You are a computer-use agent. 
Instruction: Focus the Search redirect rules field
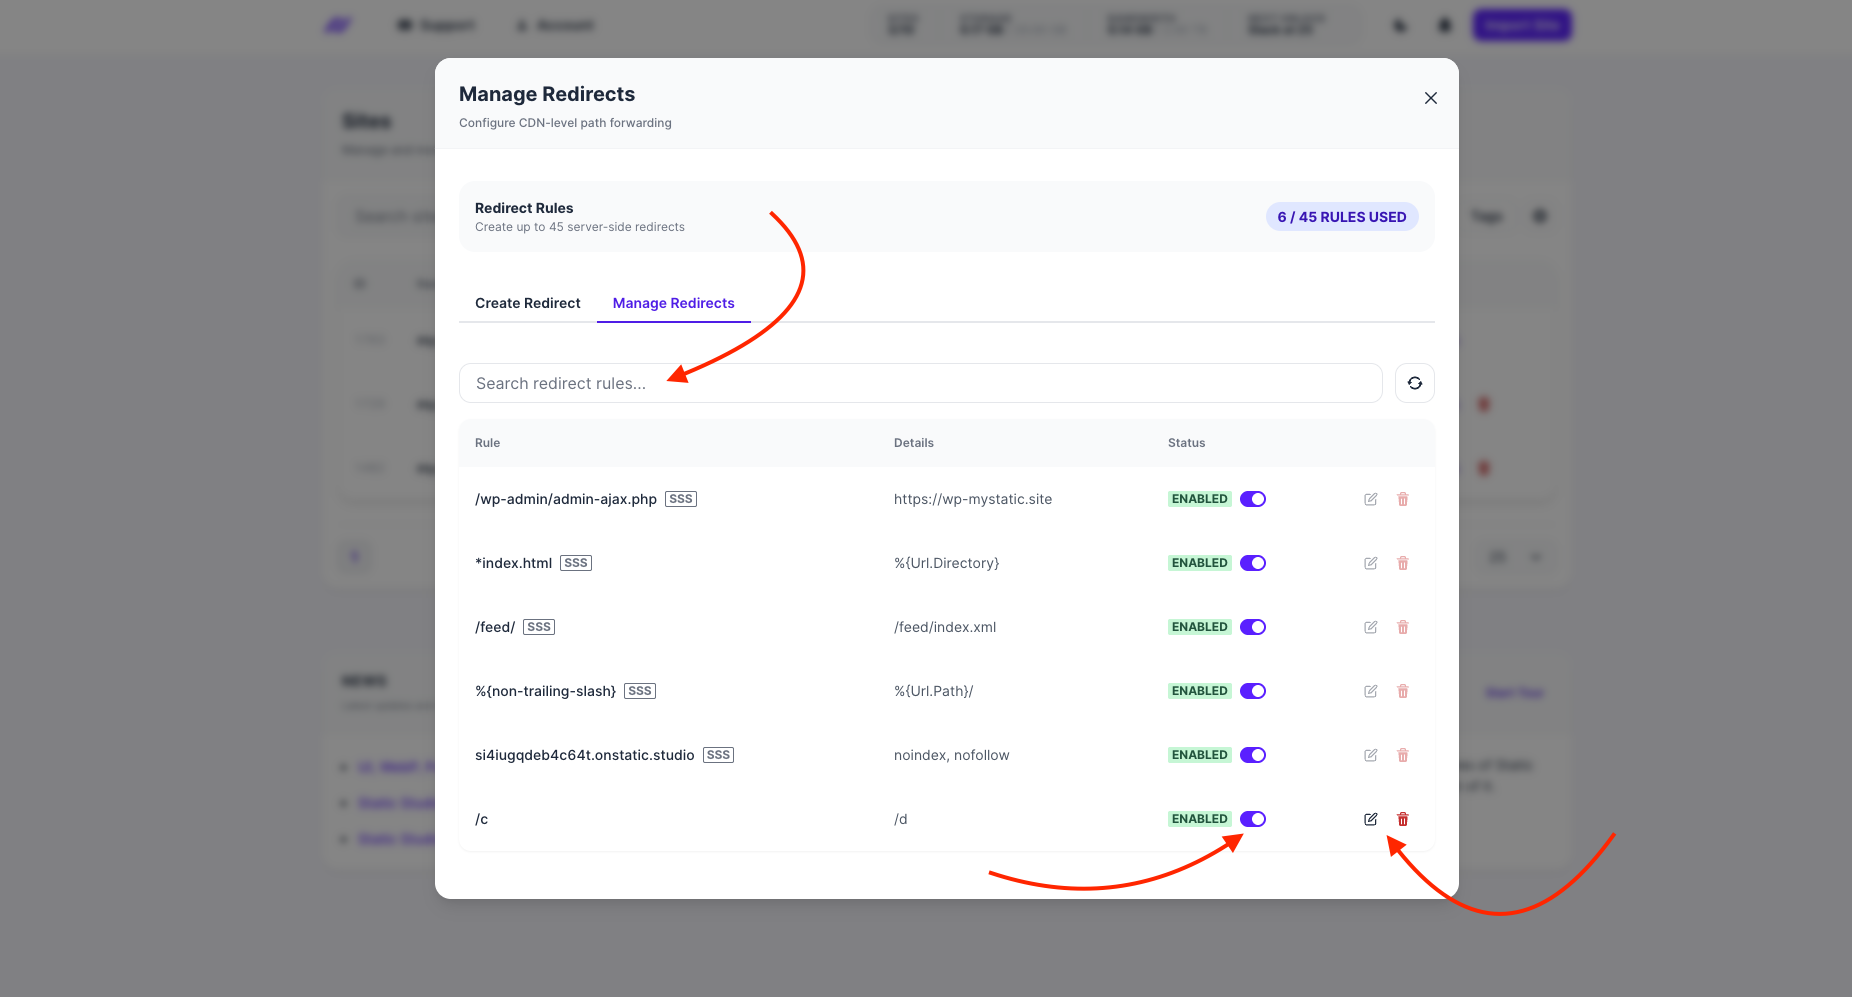pyautogui.click(x=920, y=383)
